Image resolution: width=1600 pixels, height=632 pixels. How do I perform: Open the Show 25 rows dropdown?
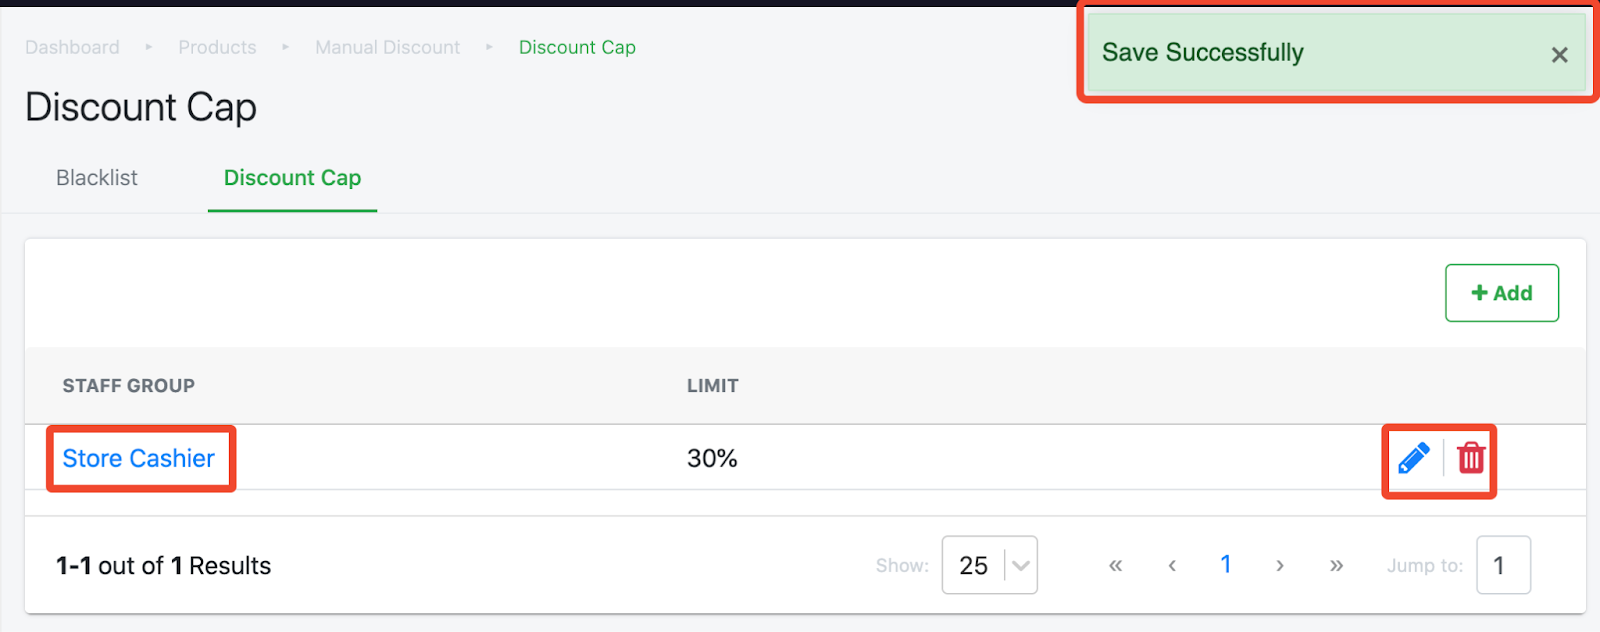[989, 565]
